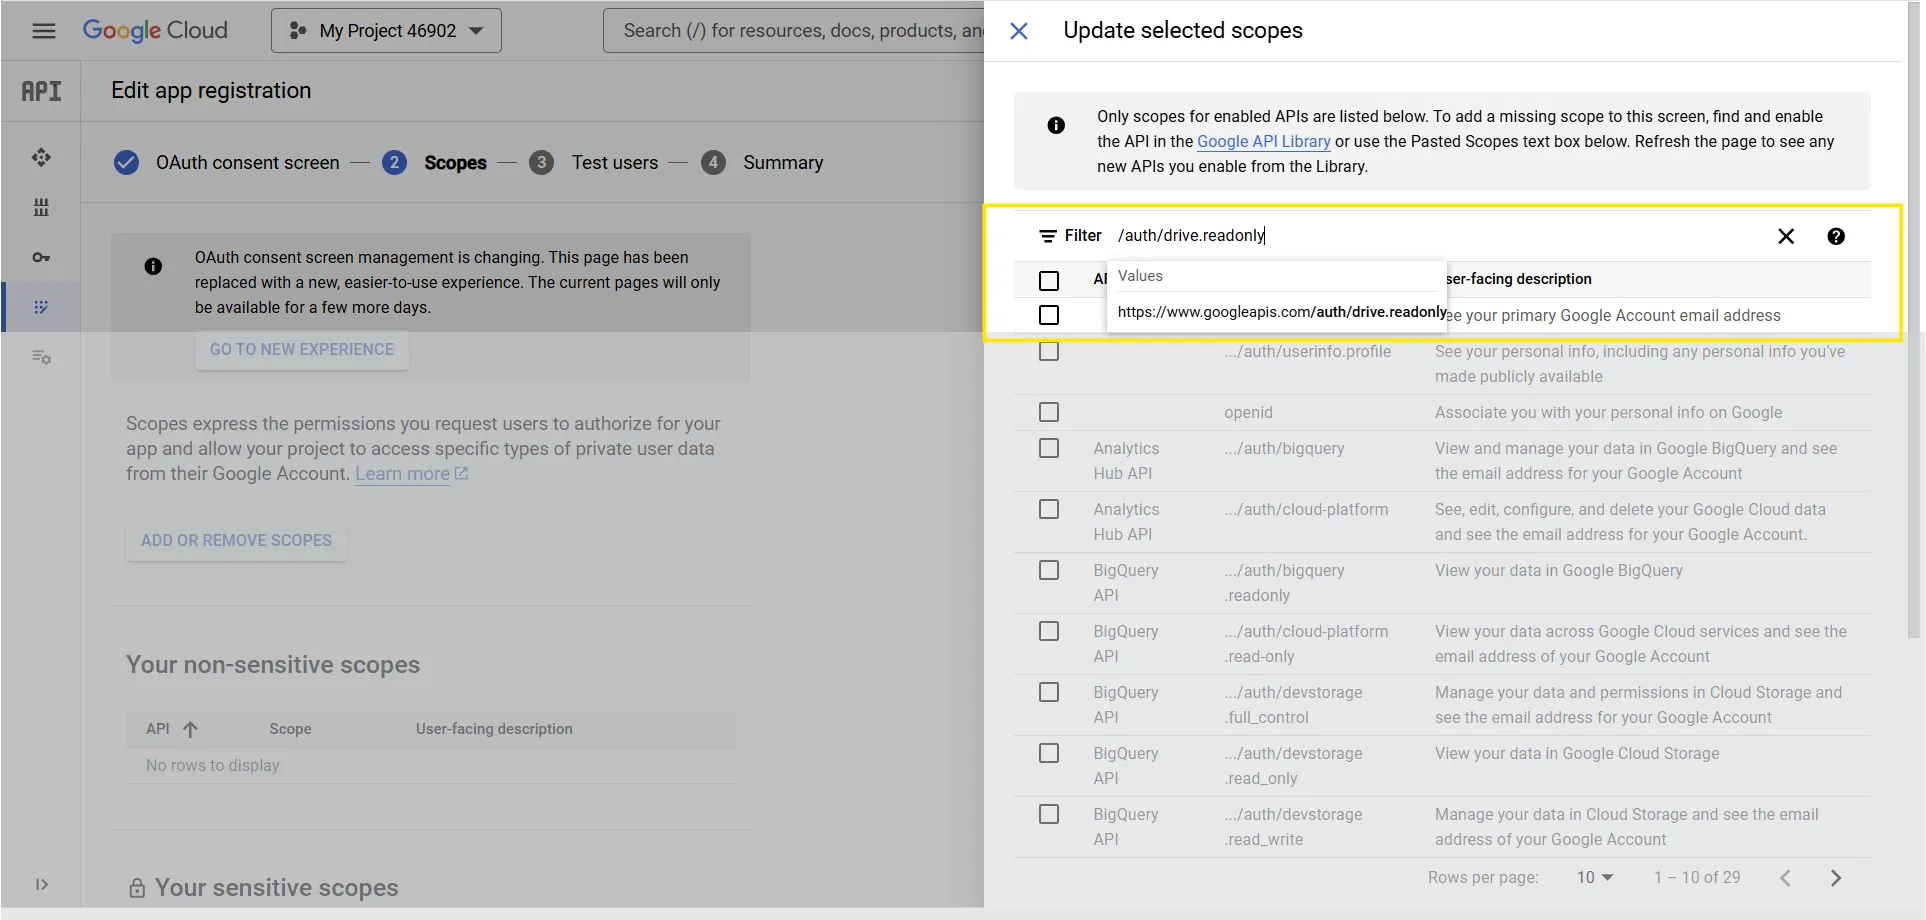Click the Google Cloud logo

(x=155, y=31)
